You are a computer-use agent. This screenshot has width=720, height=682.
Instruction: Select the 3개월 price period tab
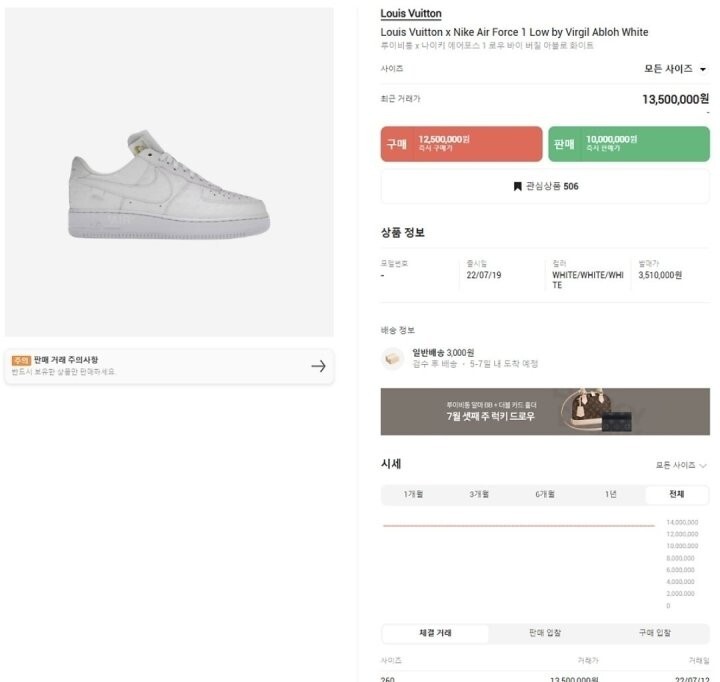click(x=479, y=495)
